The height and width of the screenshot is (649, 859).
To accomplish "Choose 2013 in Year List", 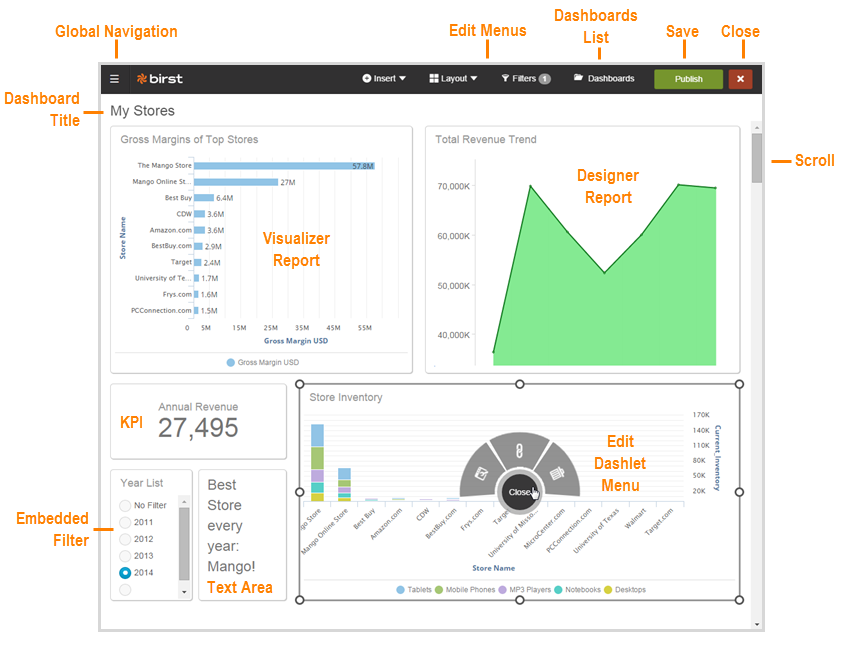I will point(125,556).
